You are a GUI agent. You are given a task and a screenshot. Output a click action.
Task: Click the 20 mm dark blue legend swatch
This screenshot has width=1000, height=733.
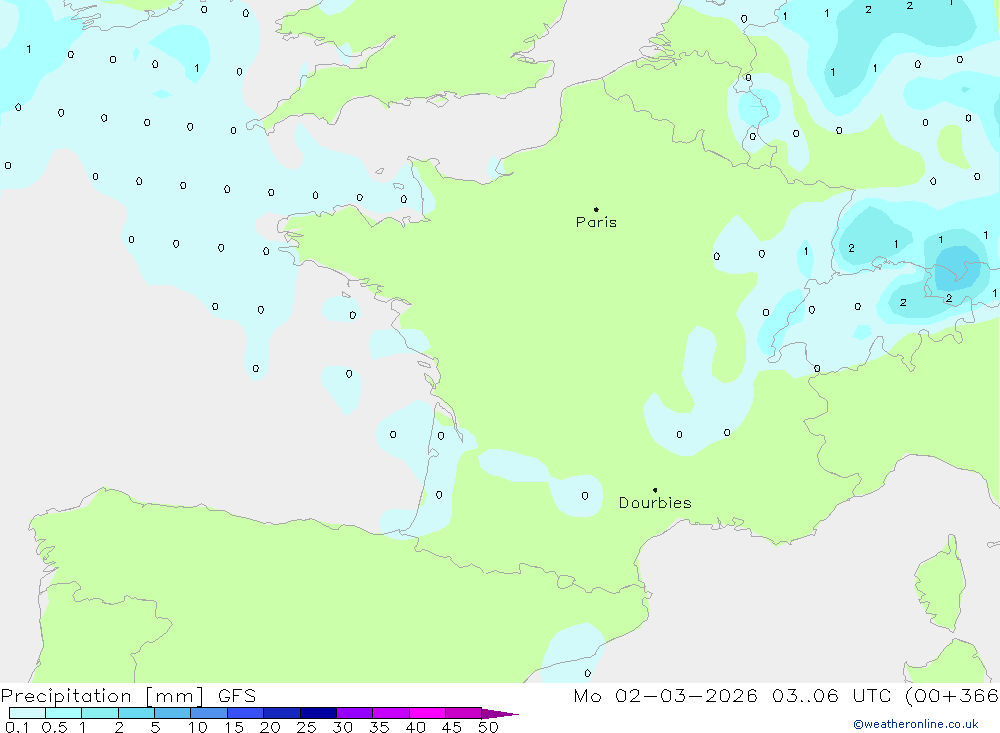coord(281,713)
